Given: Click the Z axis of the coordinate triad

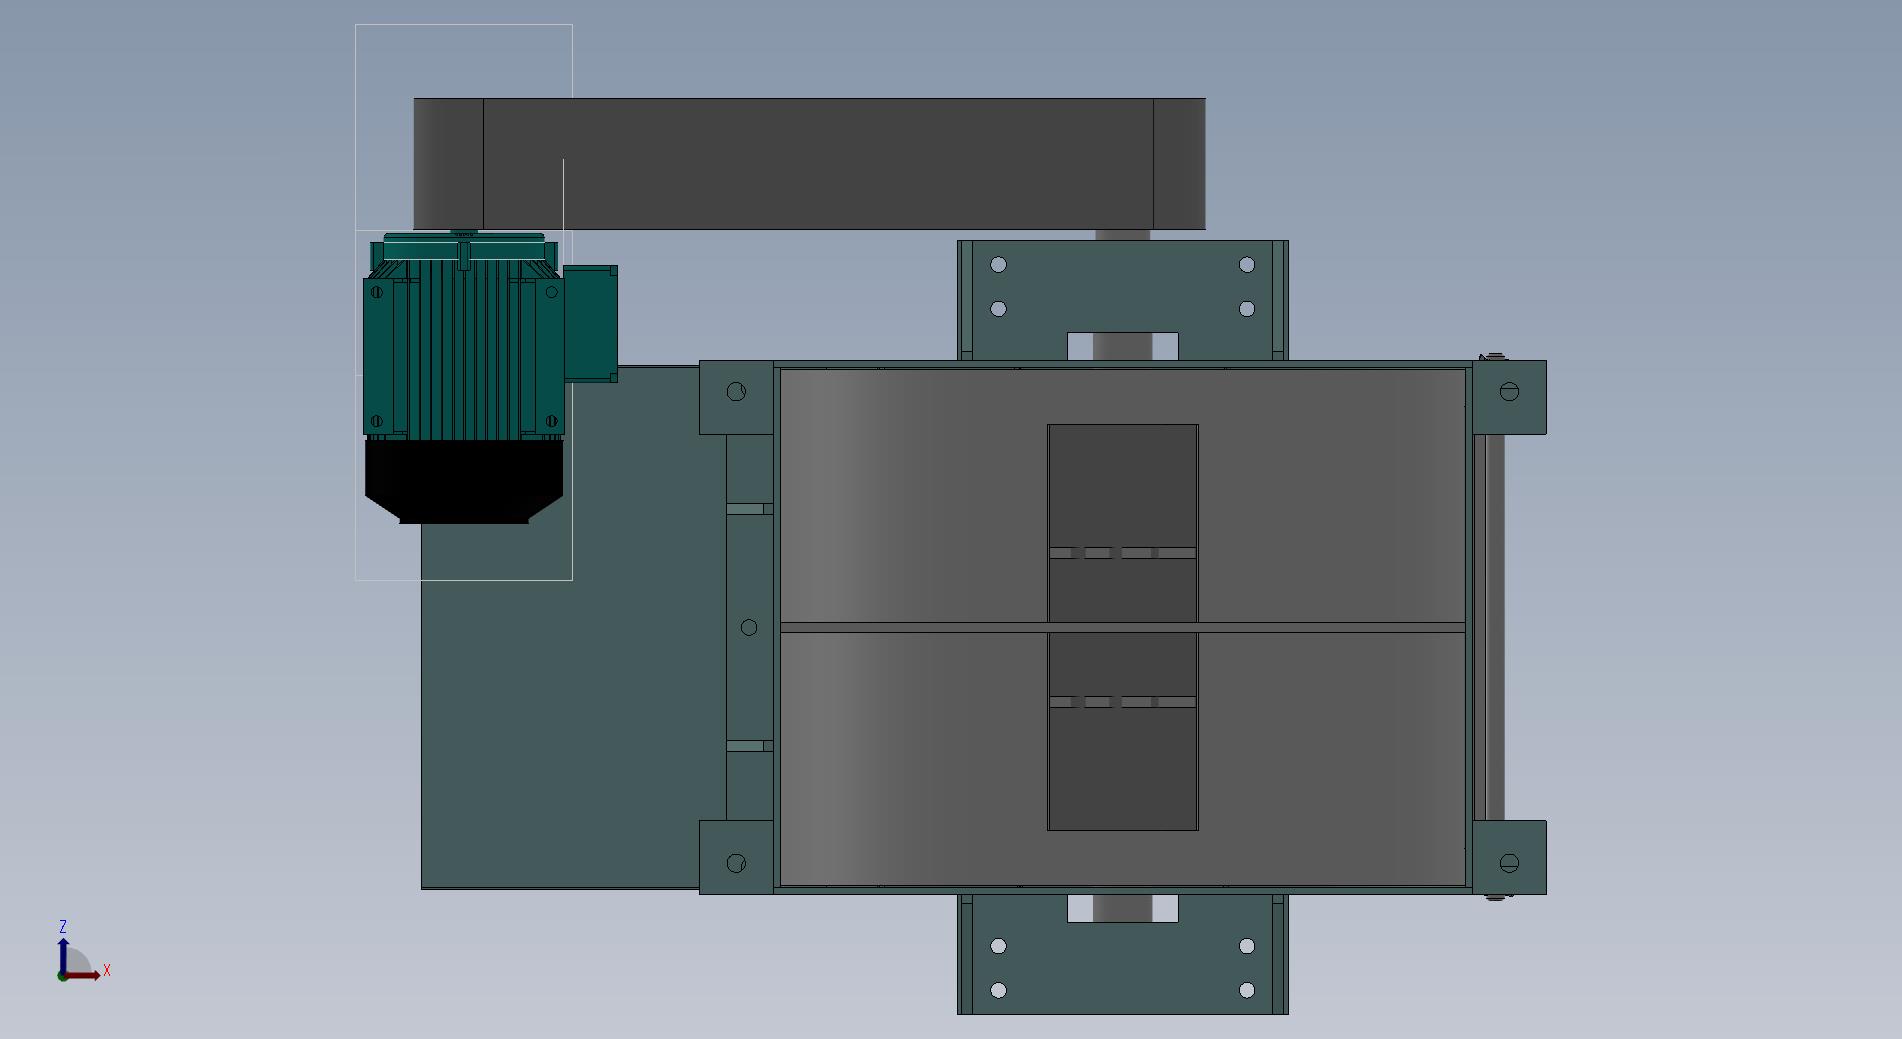Looking at the screenshot, I should pos(64,957).
